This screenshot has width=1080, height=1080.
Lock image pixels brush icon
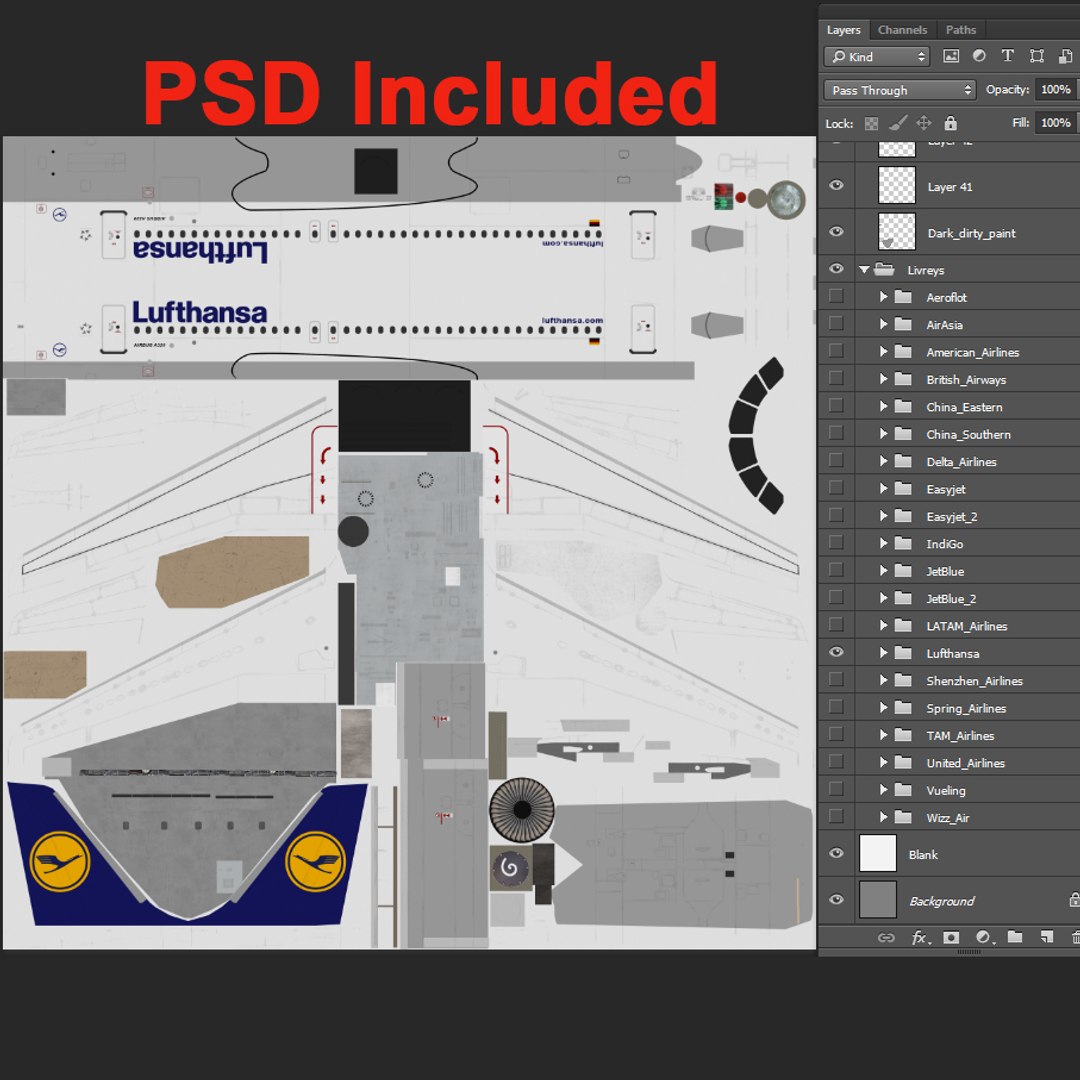(897, 123)
